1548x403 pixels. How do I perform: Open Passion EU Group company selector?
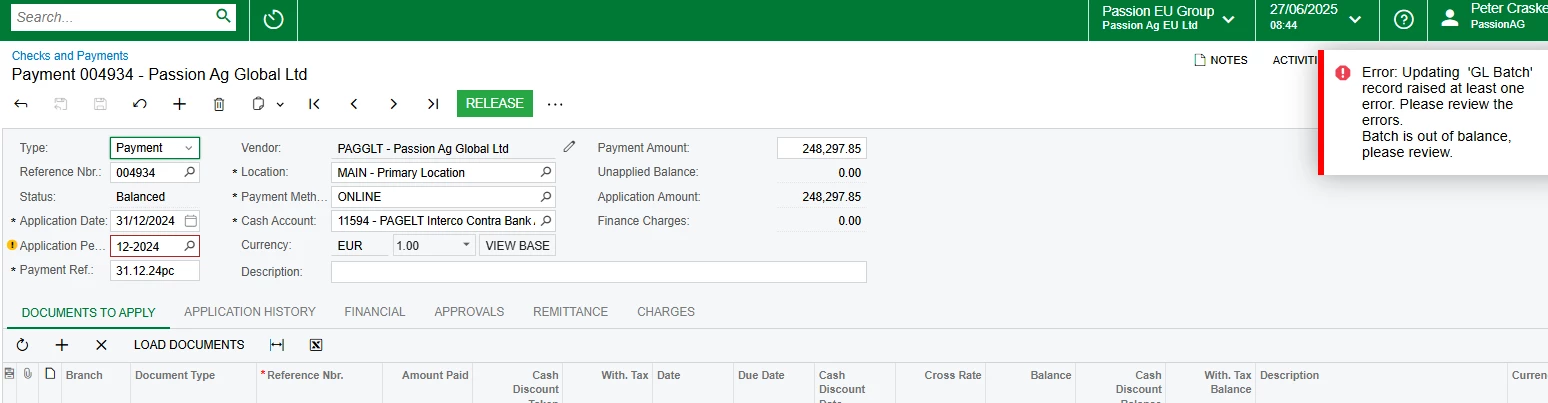coord(1168,18)
